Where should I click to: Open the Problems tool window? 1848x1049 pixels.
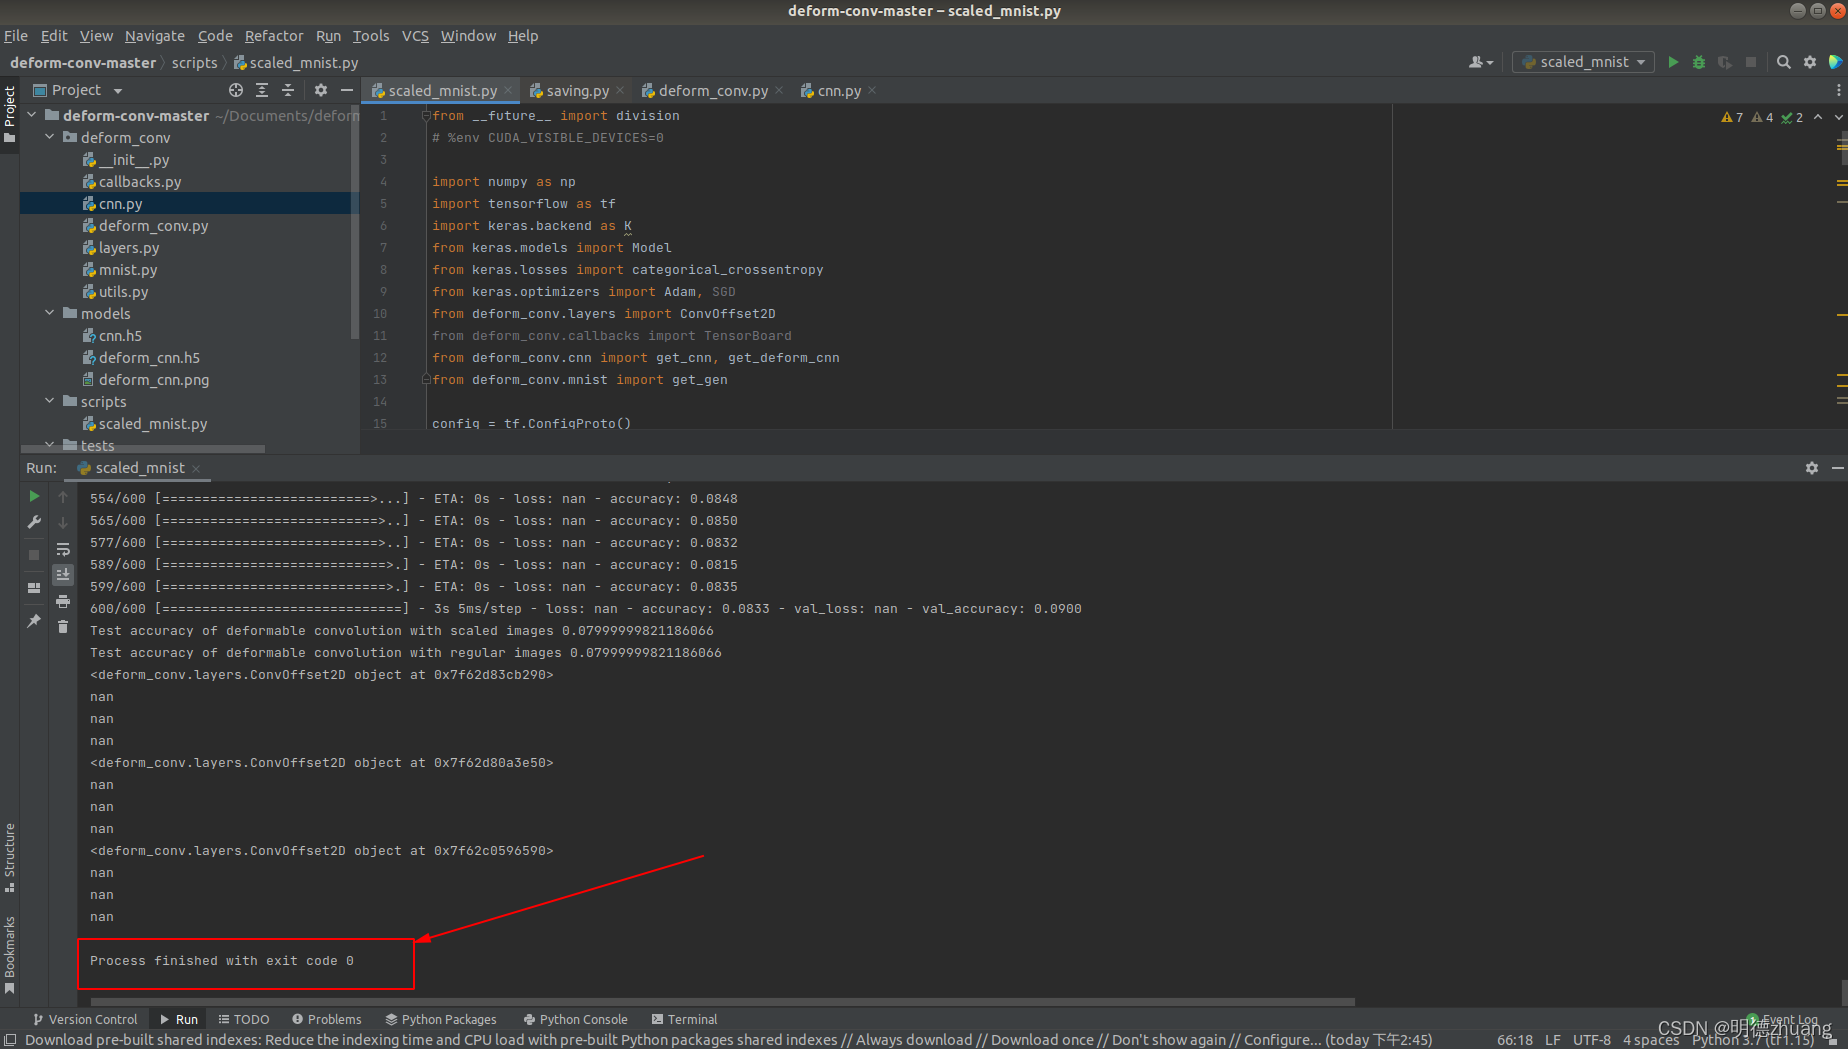coord(327,1019)
